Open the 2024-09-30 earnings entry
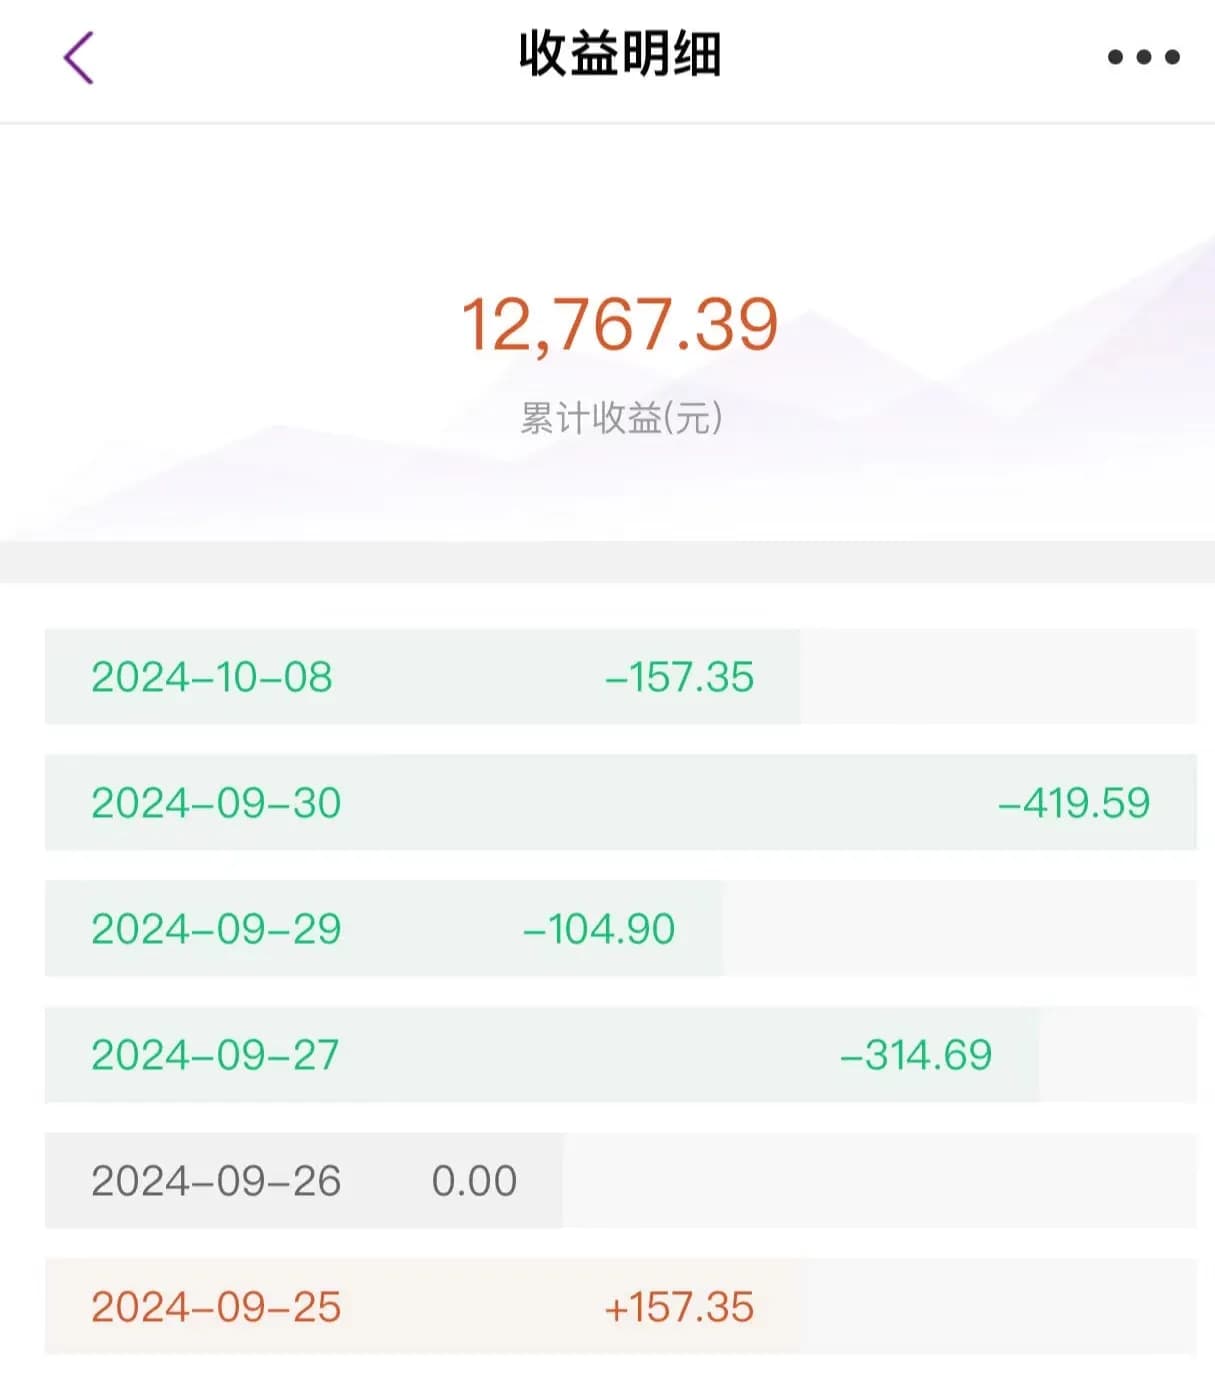This screenshot has height=1377, width=1215. (620, 803)
